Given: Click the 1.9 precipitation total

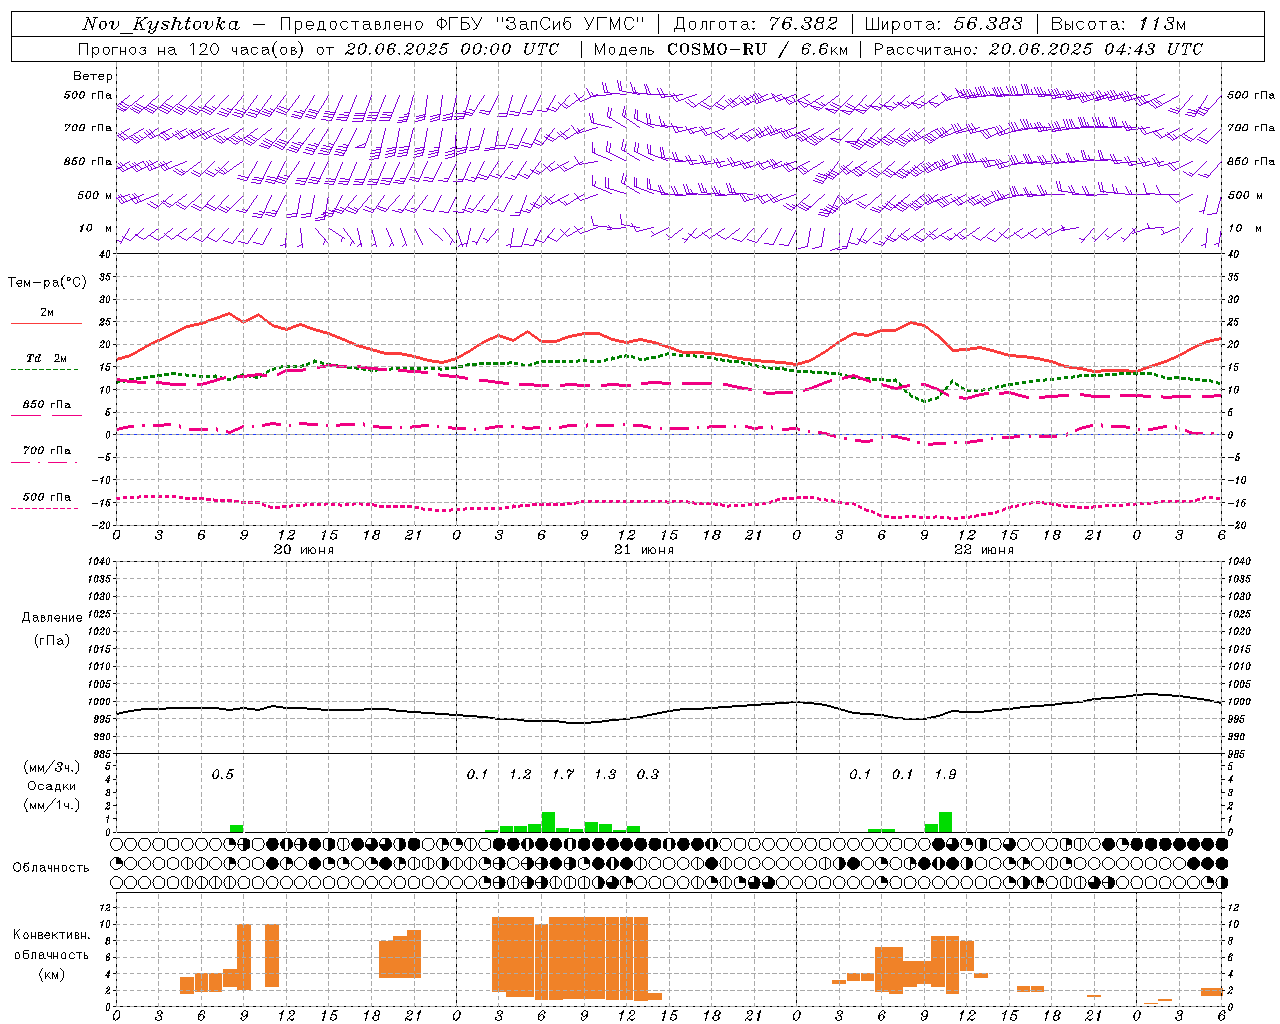Looking at the screenshot, I should (945, 774).
